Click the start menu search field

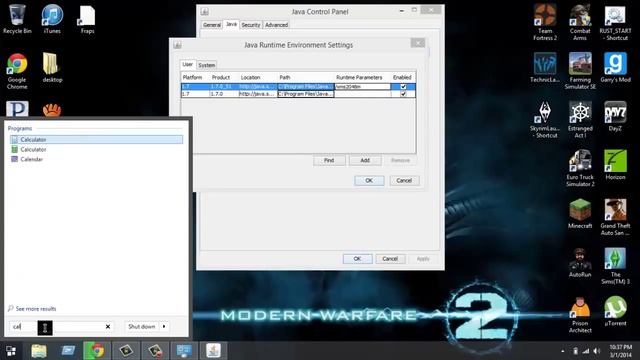pos(61,327)
